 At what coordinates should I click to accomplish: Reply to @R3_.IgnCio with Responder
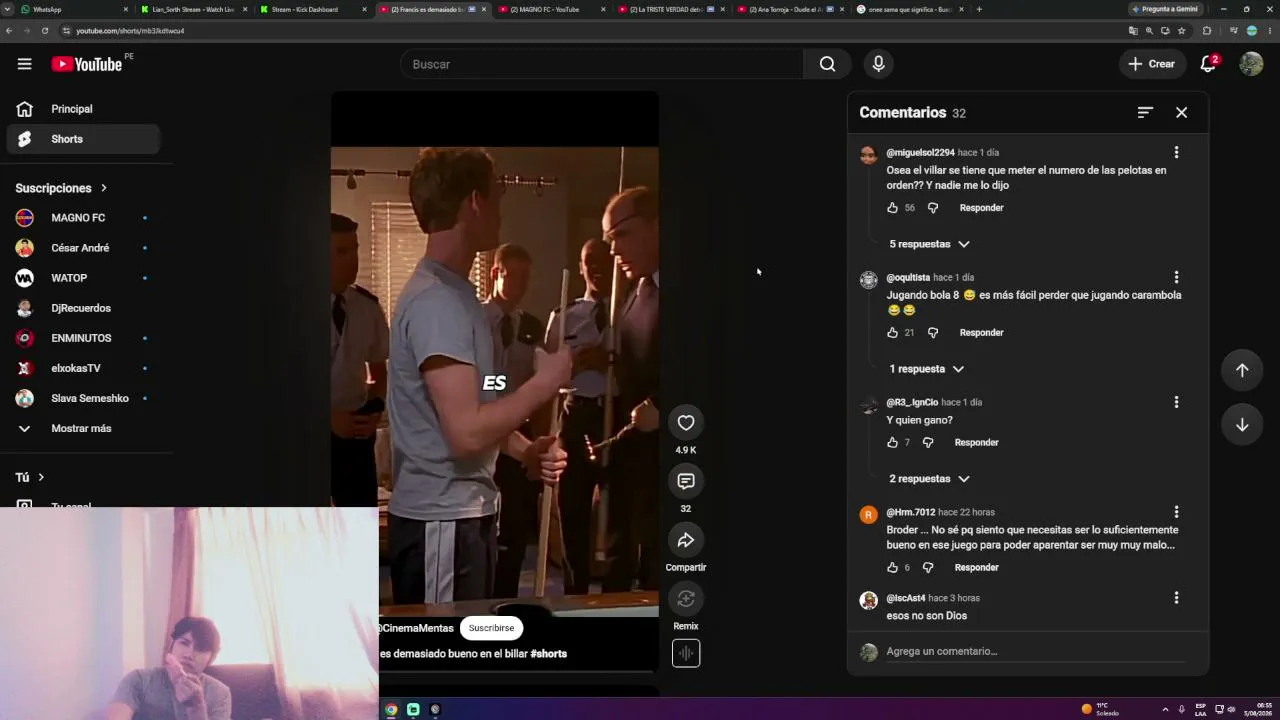pyautogui.click(x=976, y=442)
